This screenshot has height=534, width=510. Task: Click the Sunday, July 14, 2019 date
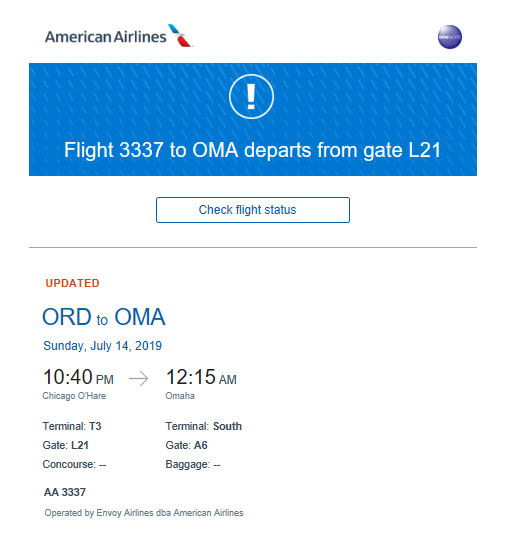click(102, 346)
